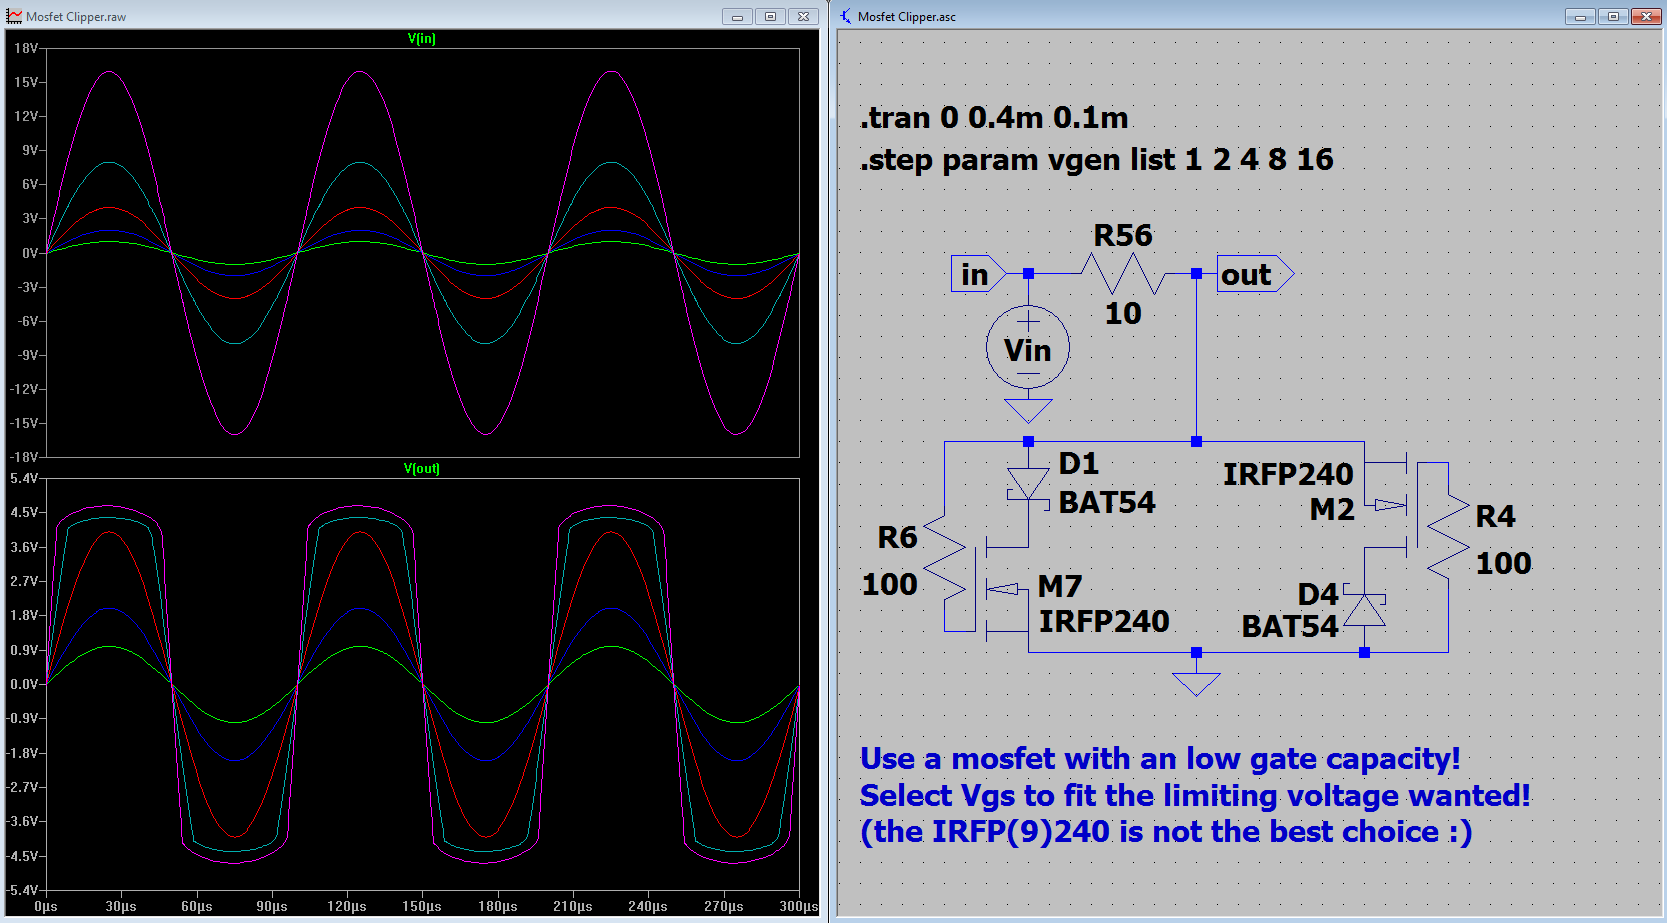
Task: Click the .tran 0 0.4m 0.1m directive
Action: pos(995,118)
